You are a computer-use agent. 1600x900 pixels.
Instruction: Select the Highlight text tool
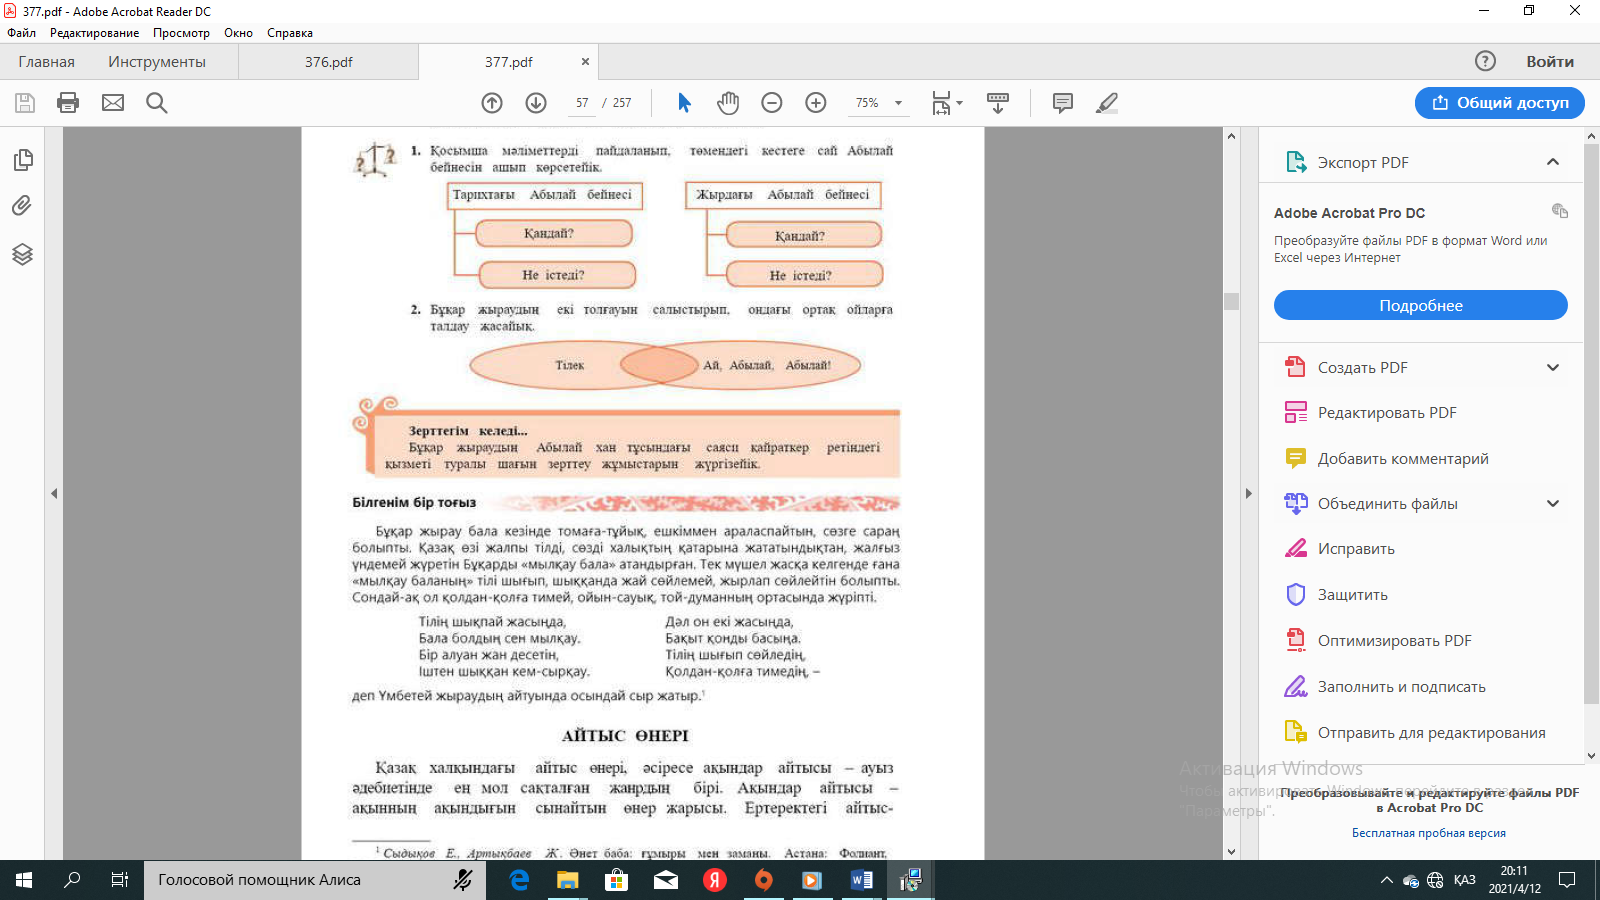(1107, 103)
